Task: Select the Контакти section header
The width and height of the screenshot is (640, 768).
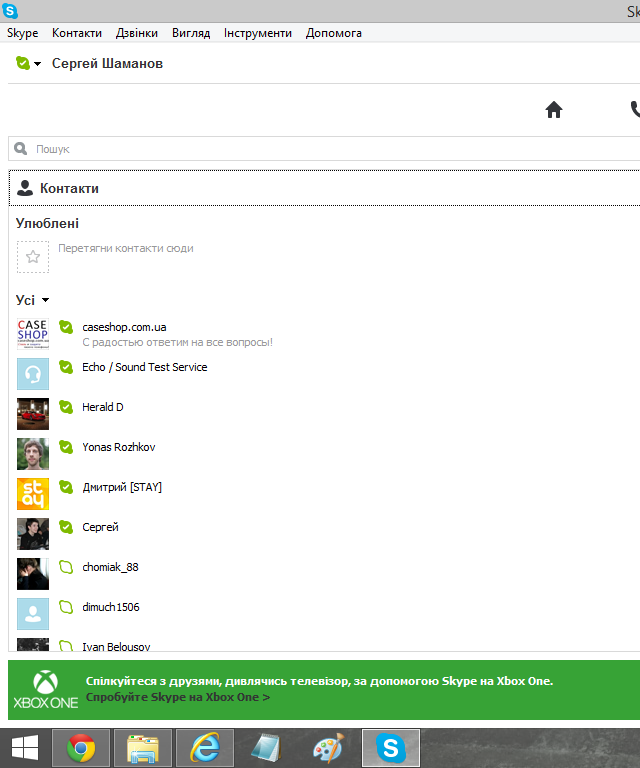Action: pos(69,188)
